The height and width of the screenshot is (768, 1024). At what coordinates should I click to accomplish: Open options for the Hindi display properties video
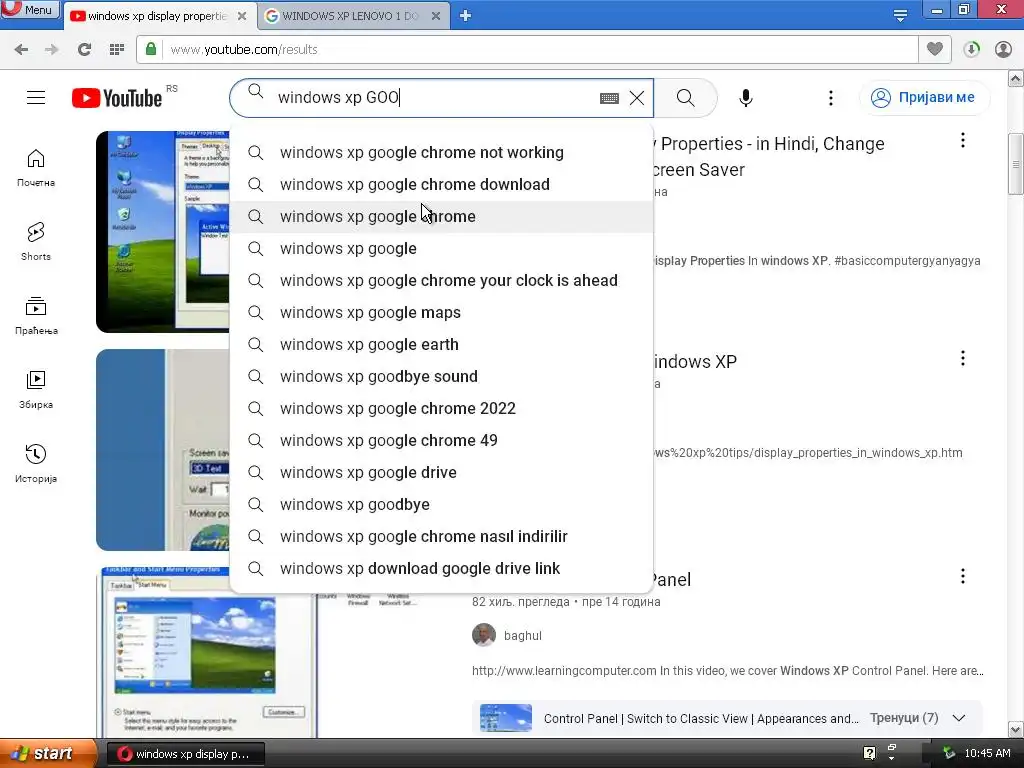tap(963, 140)
